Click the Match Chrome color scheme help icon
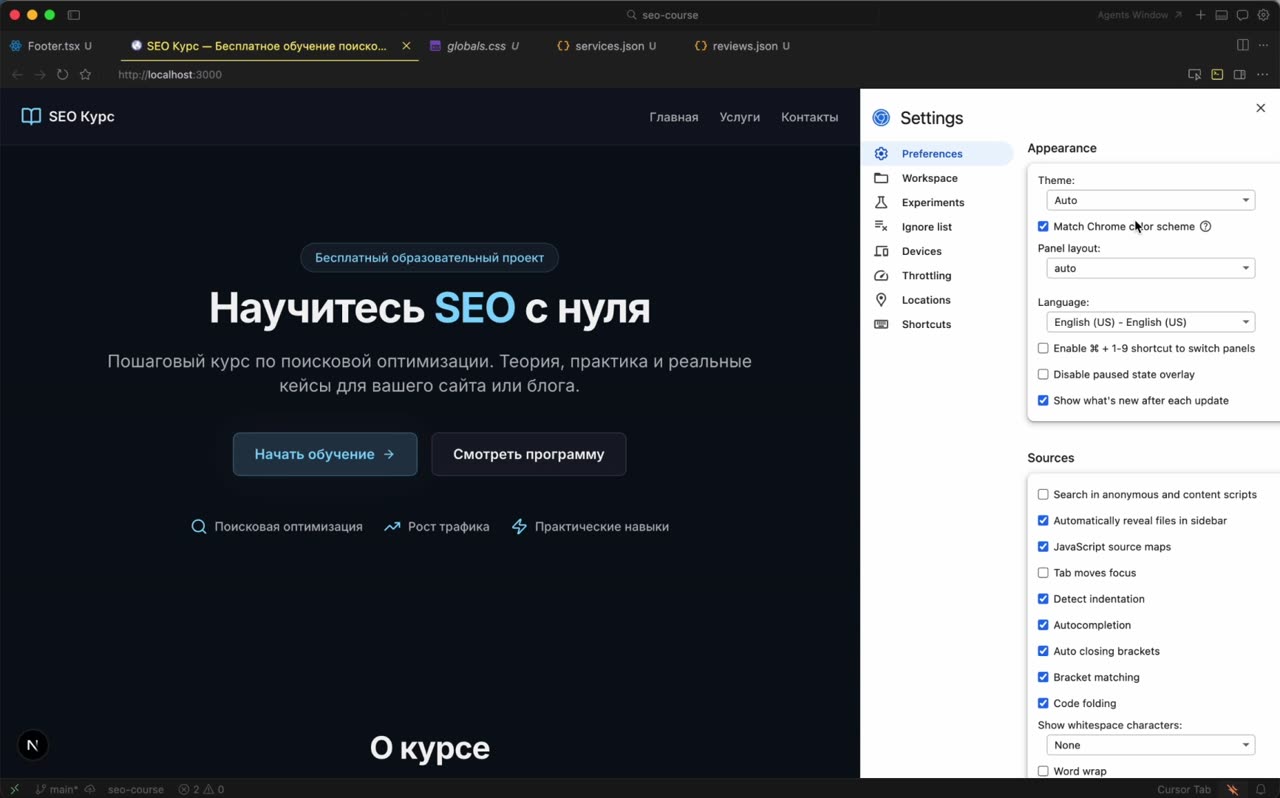Image resolution: width=1280 pixels, height=798 pixels. [x=1205, y=227]
